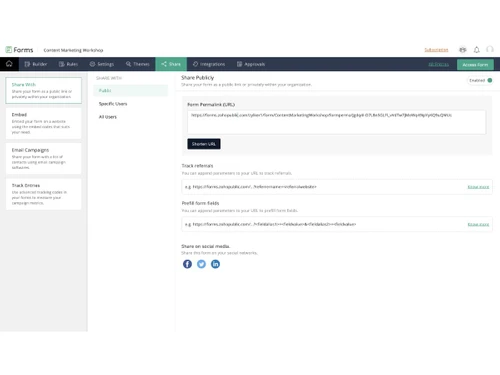
Task: Open the All Forms link
Action: tap(438, 64)
